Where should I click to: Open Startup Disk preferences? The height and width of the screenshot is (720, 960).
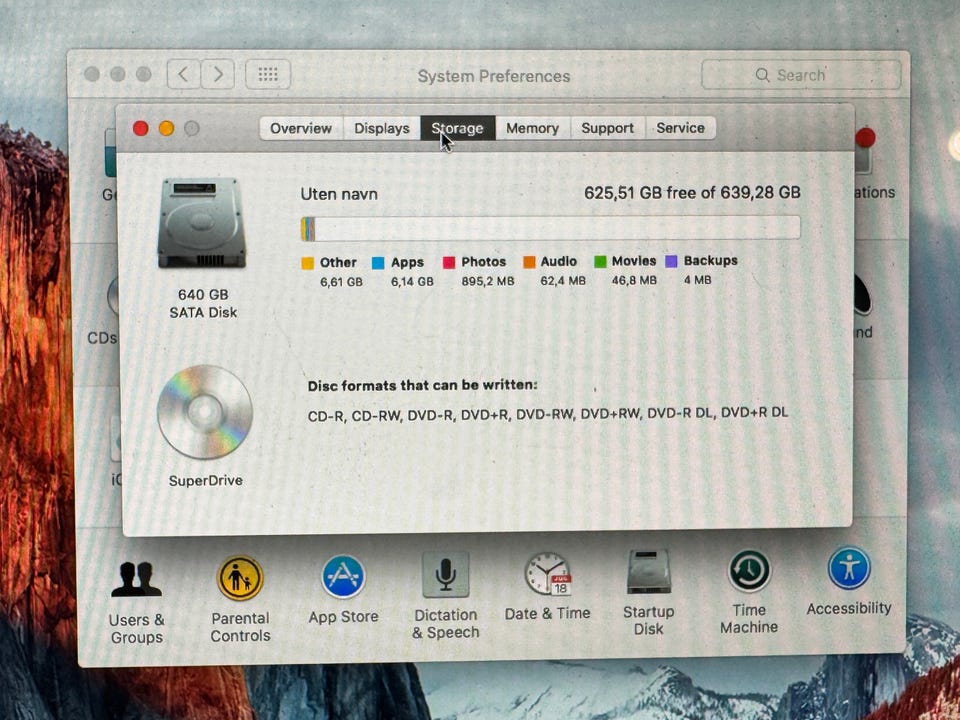pyautogui.click(x=648, y=592)
